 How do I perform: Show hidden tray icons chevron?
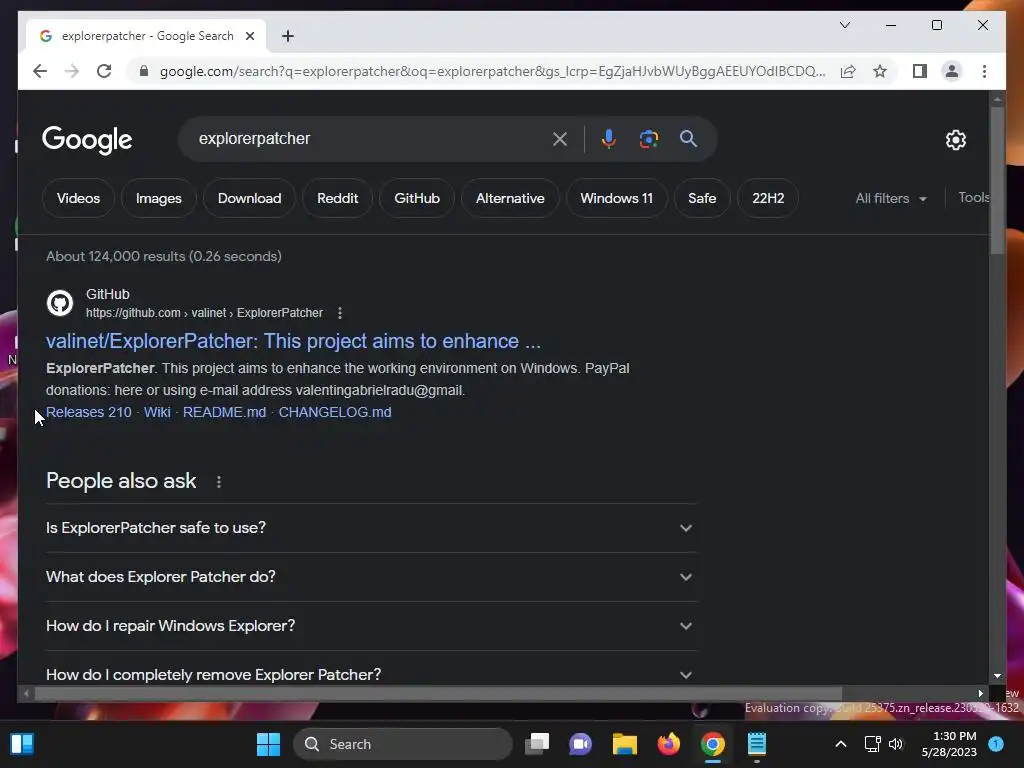coord(841,744)
